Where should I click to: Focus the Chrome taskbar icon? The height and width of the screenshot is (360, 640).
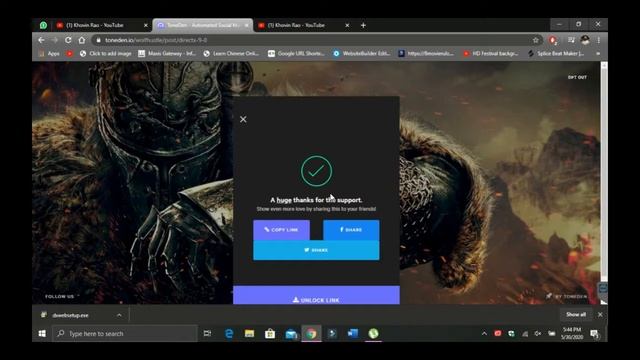click(311, 333)
